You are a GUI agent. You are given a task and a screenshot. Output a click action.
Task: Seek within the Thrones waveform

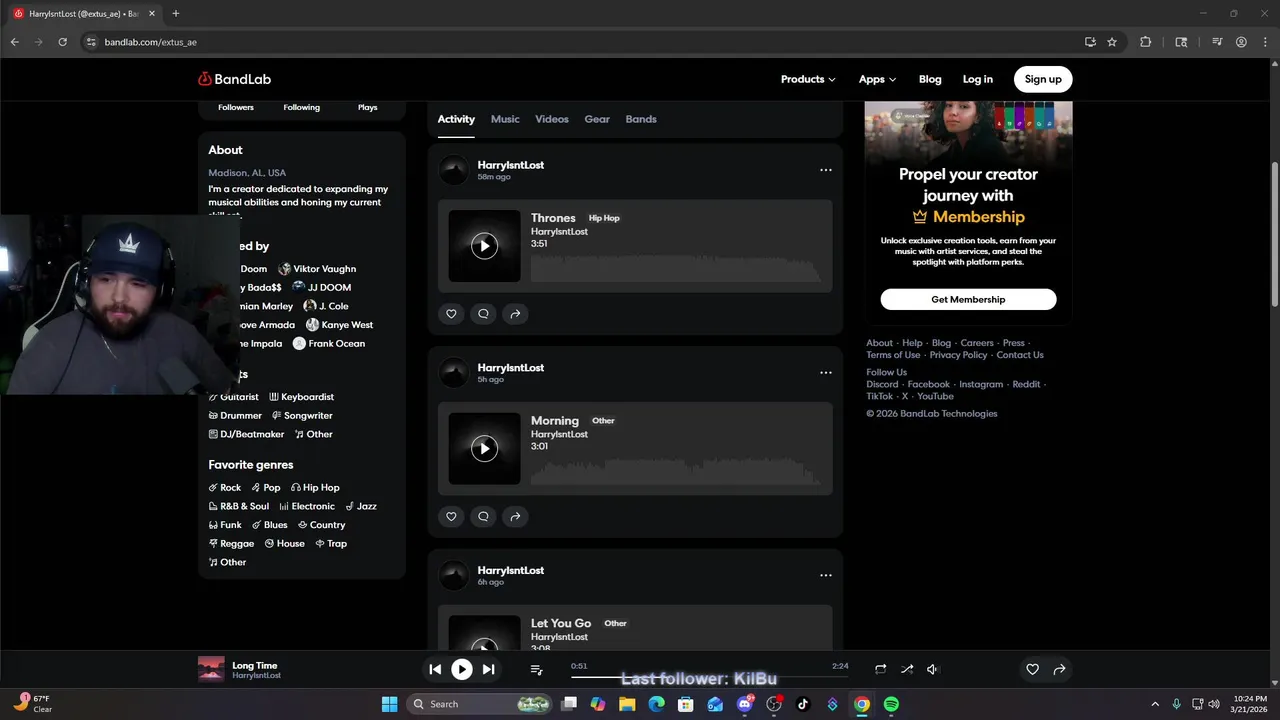click(x=676, y=270)
